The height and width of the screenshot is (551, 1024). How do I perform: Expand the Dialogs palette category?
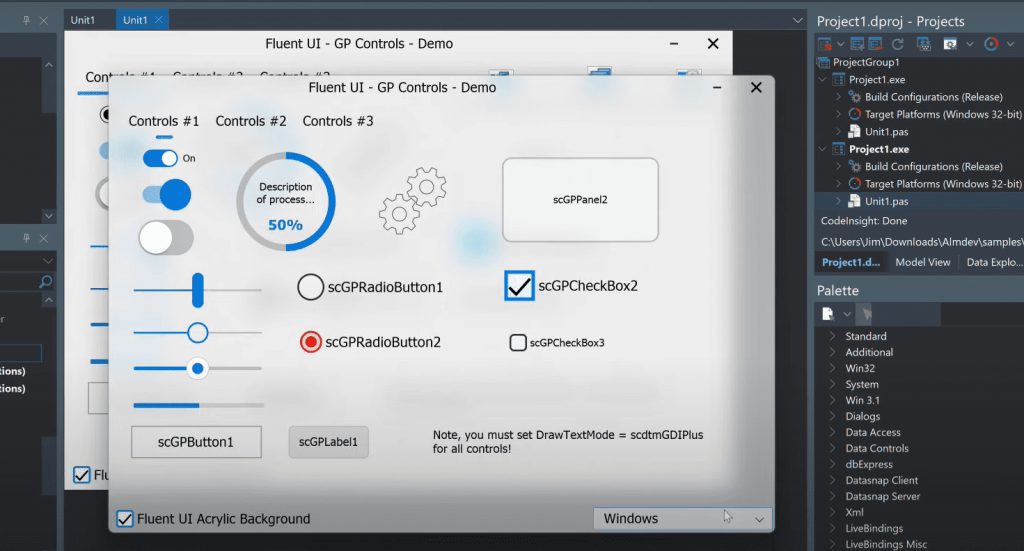832,416
